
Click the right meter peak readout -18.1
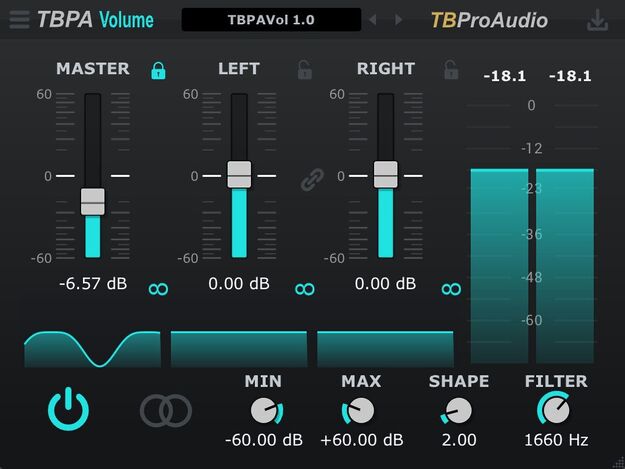pos(570,76)
